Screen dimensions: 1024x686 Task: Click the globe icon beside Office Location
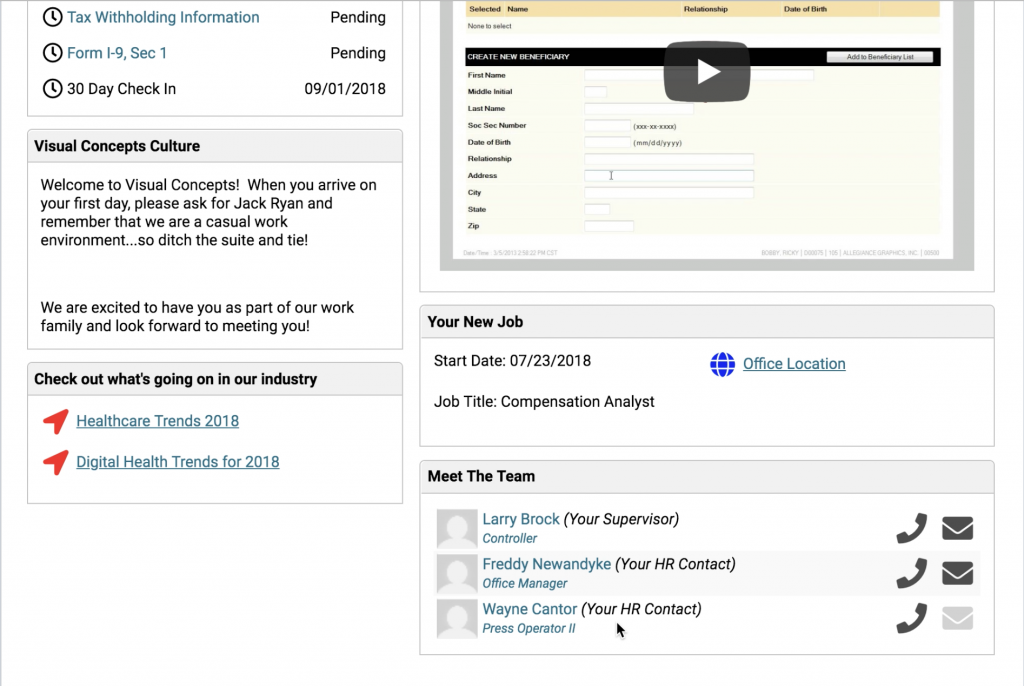coord(722,364)
